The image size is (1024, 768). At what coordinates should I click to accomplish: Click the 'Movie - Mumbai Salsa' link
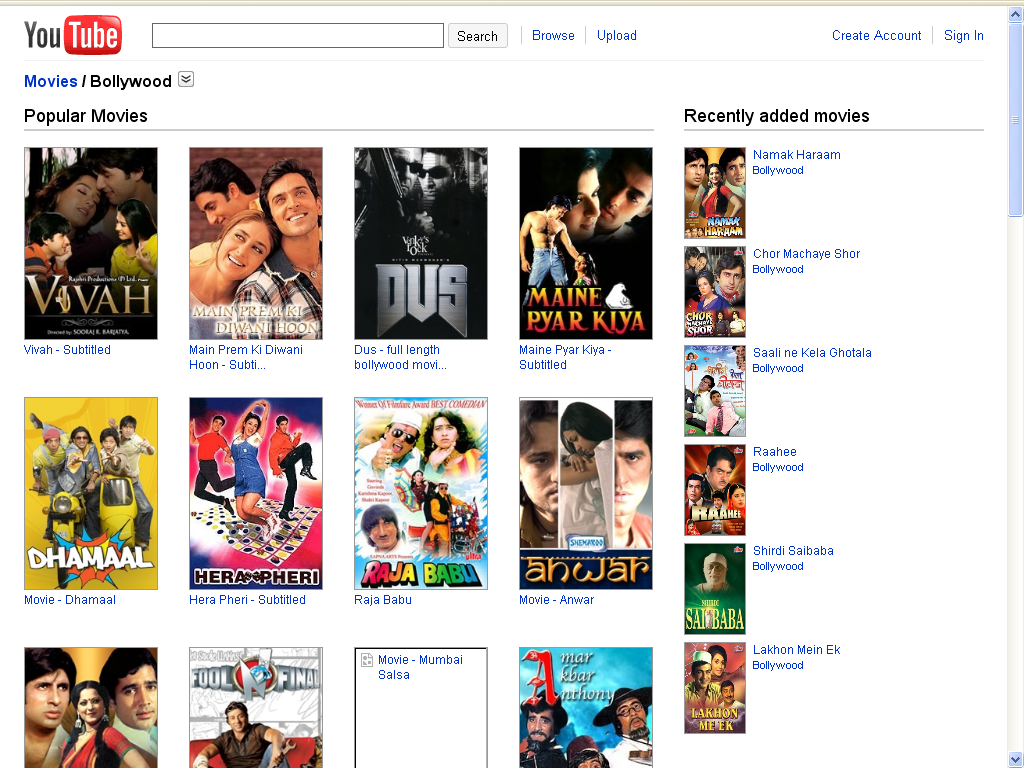click(420, 667)
